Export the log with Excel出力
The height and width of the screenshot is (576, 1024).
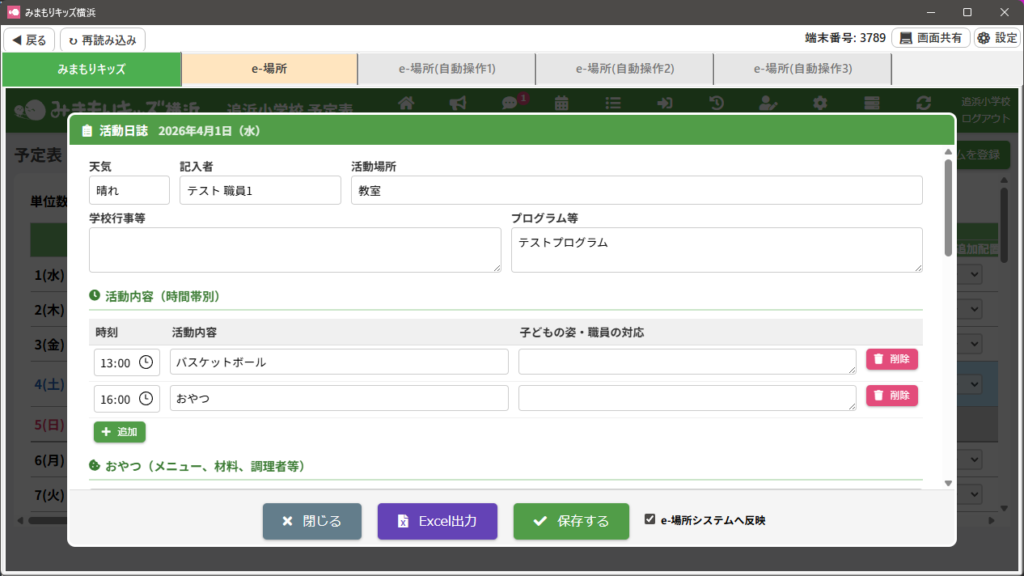(x=437, y=521)
